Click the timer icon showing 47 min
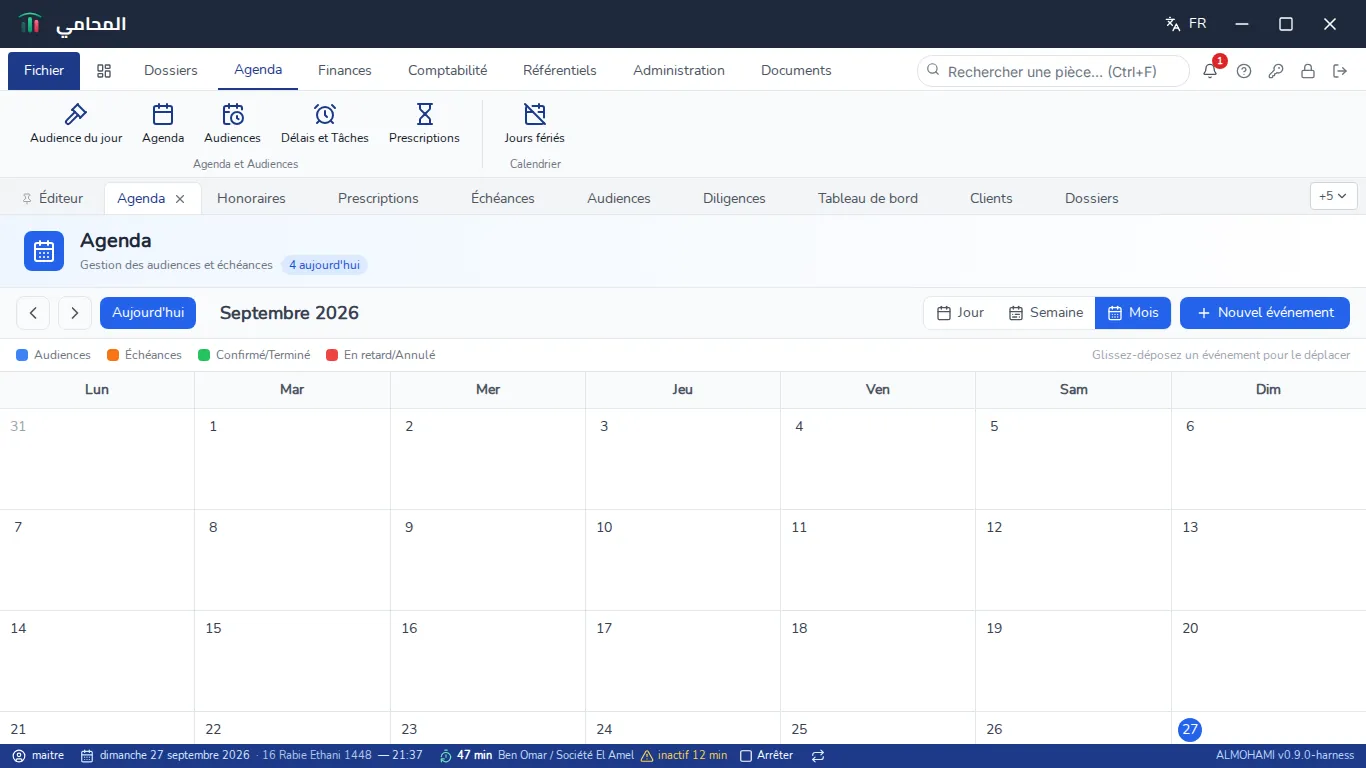This screenshot has height=768, width=1366. tap(446, 756)
